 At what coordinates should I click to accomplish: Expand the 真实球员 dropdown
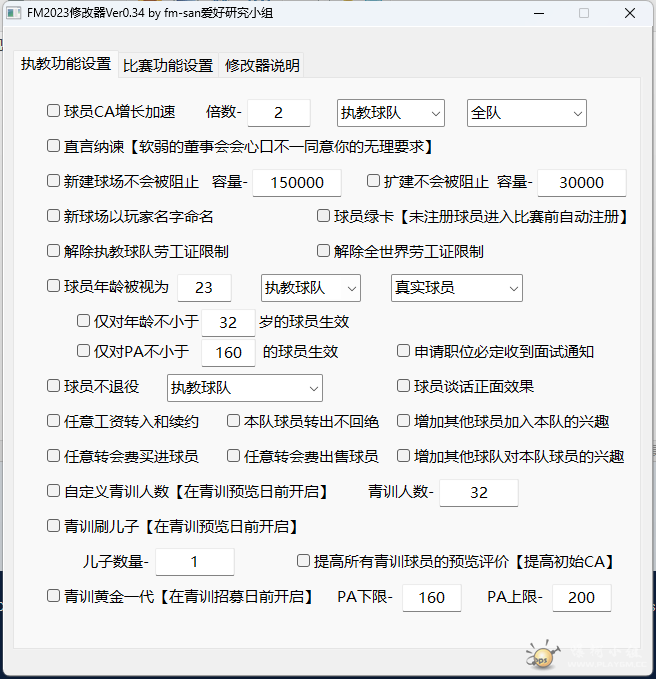coord(456,288)
